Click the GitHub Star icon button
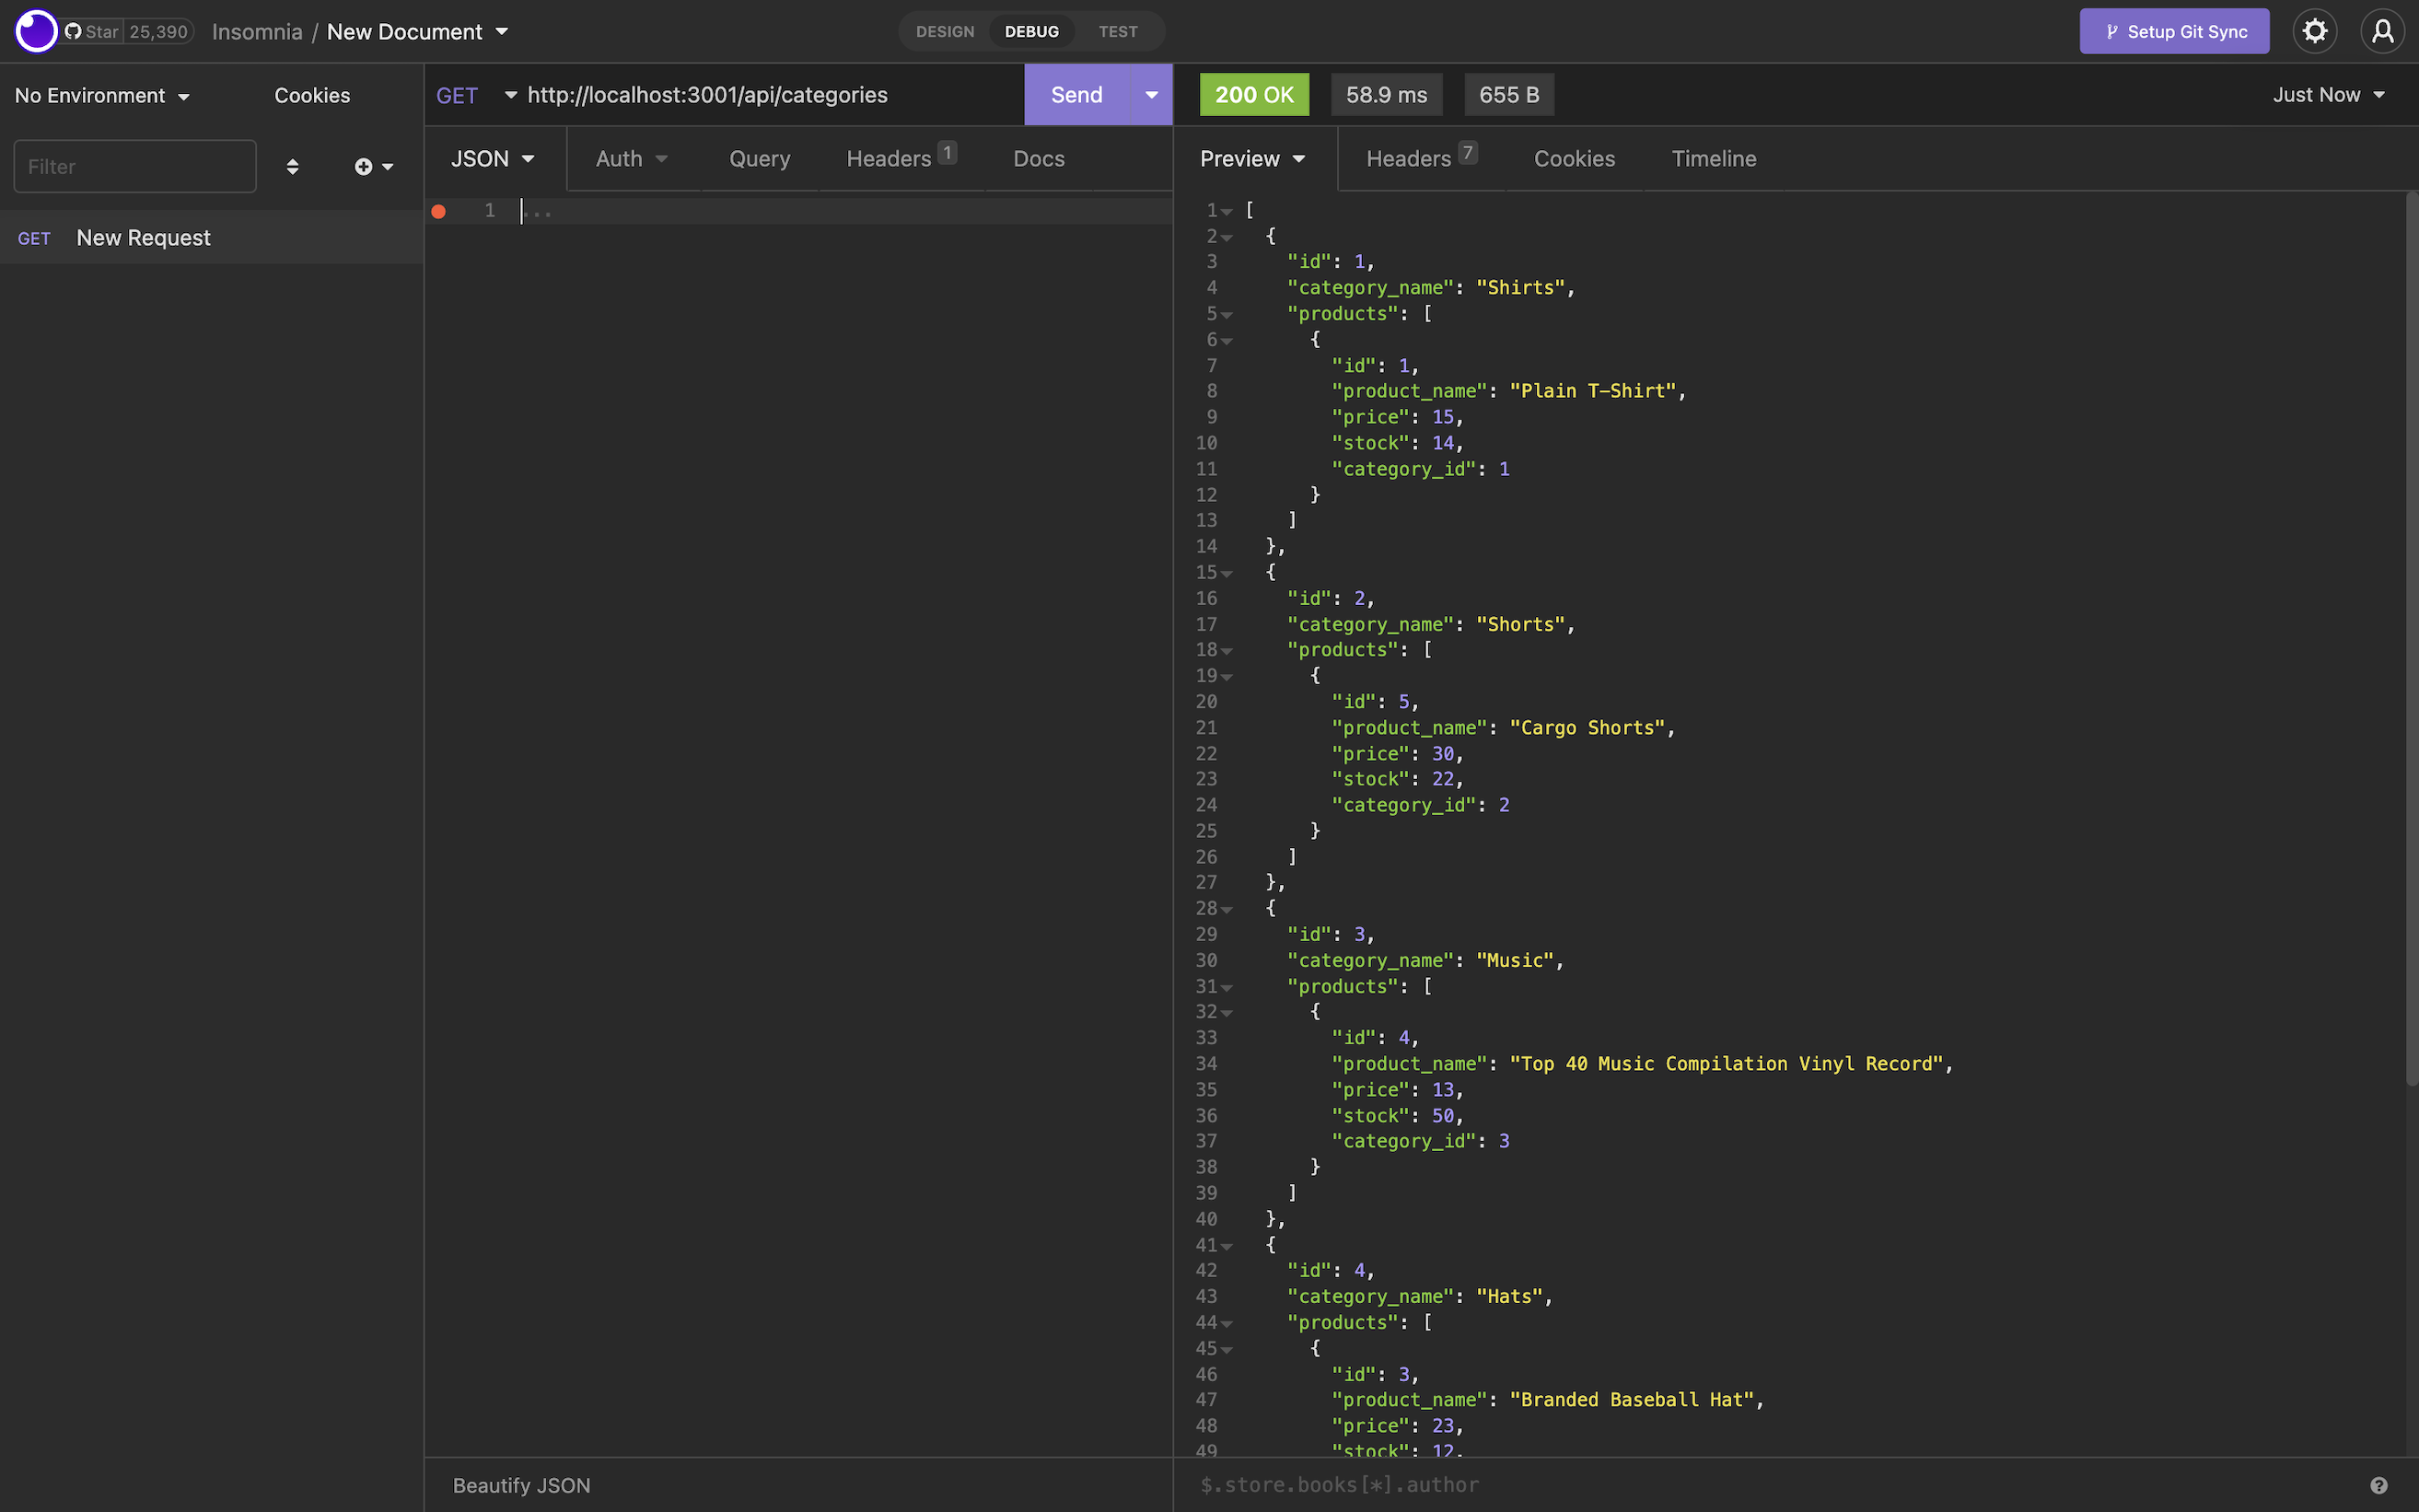Image resolution: width=2419 pixels, height=1512 pixels. 92,32
